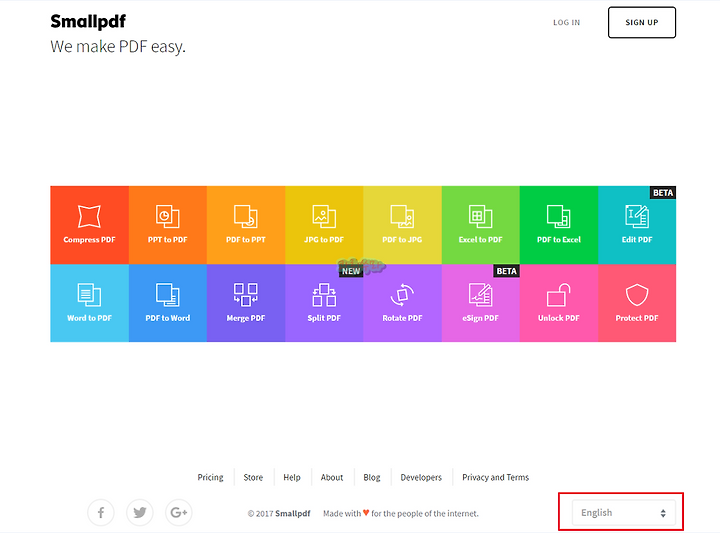
Task: Choose the JPG to PDF tool
Action: click(x=324, y=225)
